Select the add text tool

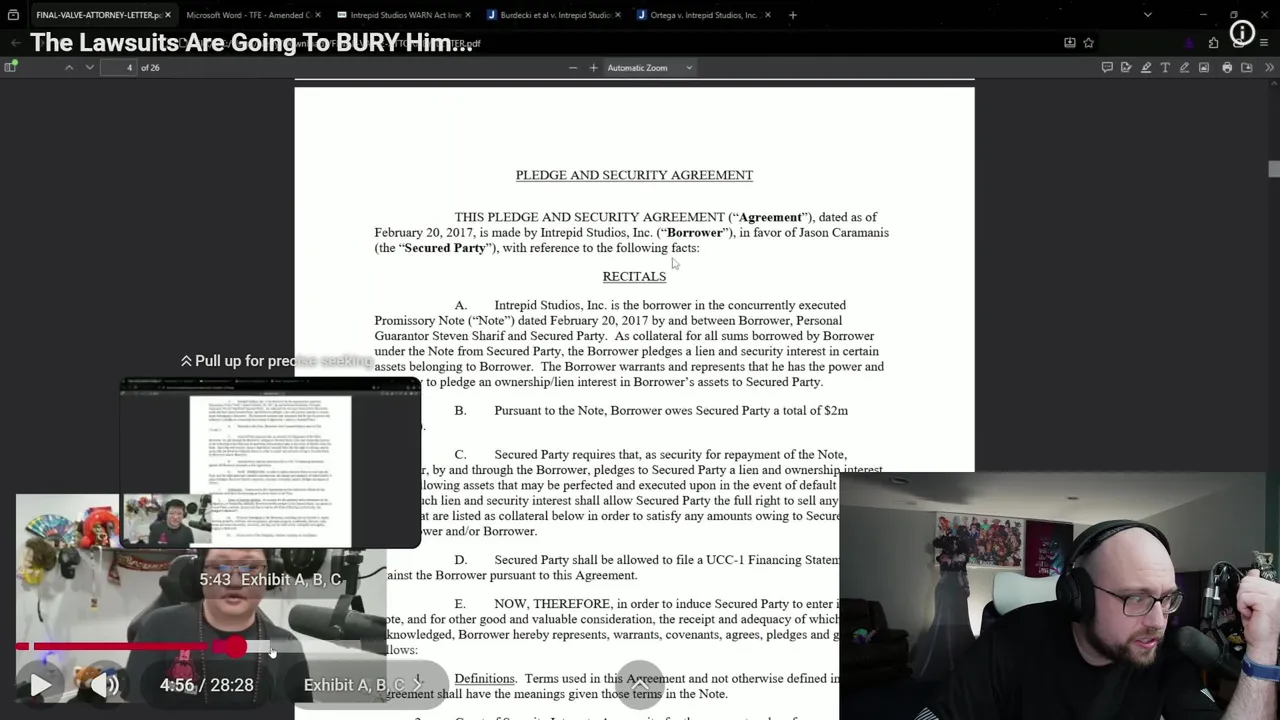1165,67
